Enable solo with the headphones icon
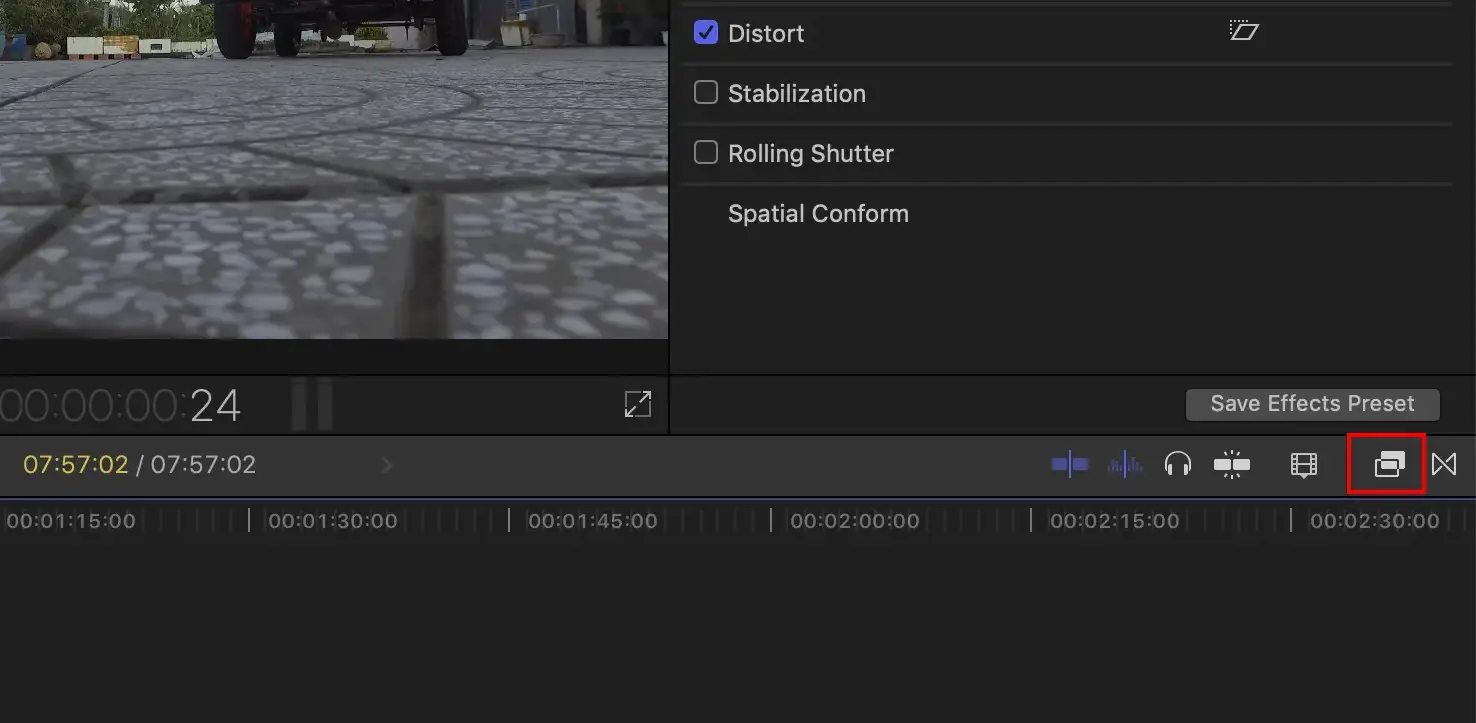1476x723 pixels. 1178,464
